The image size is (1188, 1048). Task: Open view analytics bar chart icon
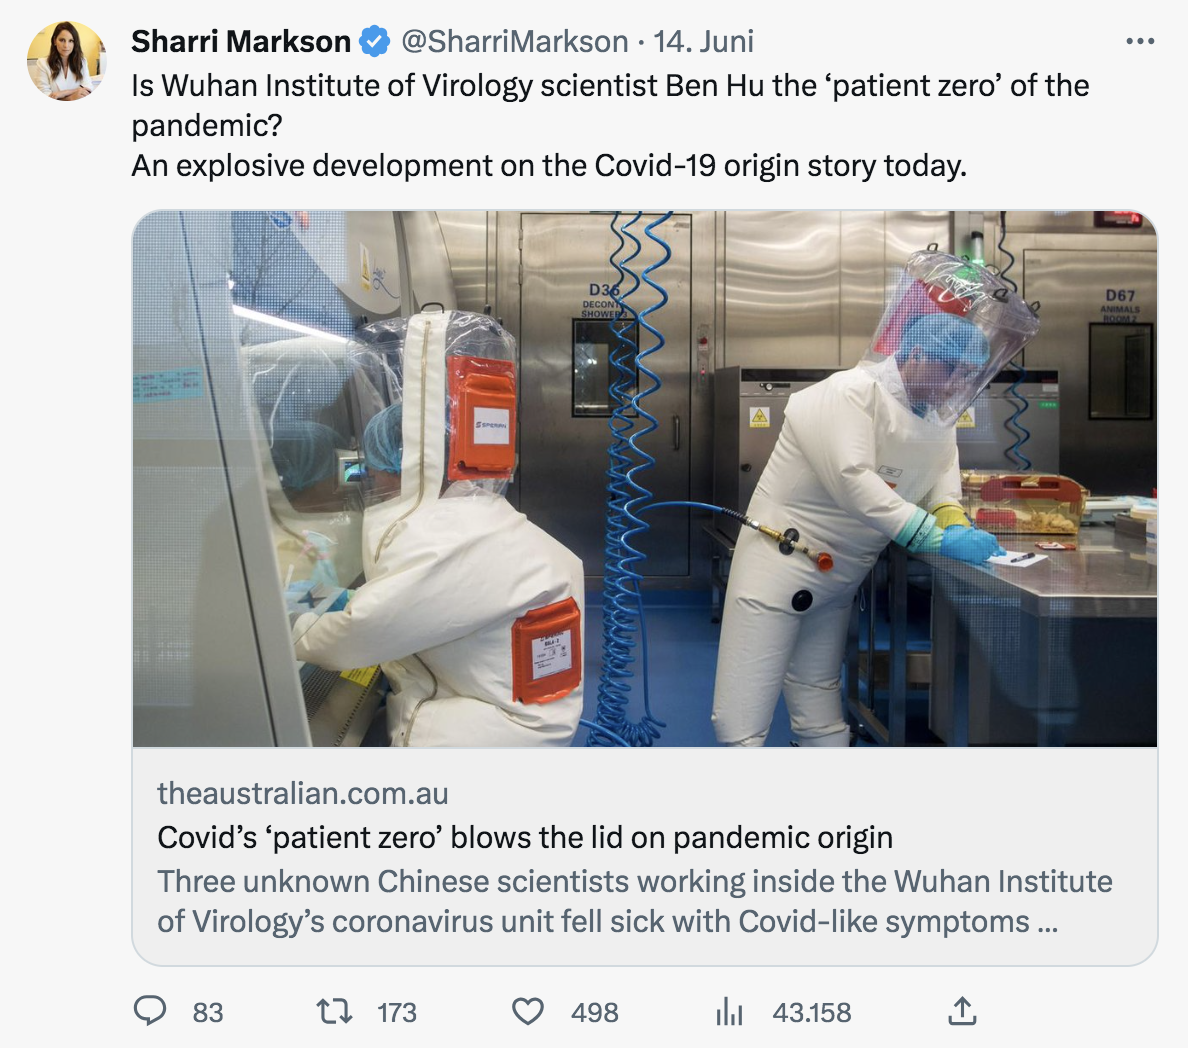tap(730, 1011)
